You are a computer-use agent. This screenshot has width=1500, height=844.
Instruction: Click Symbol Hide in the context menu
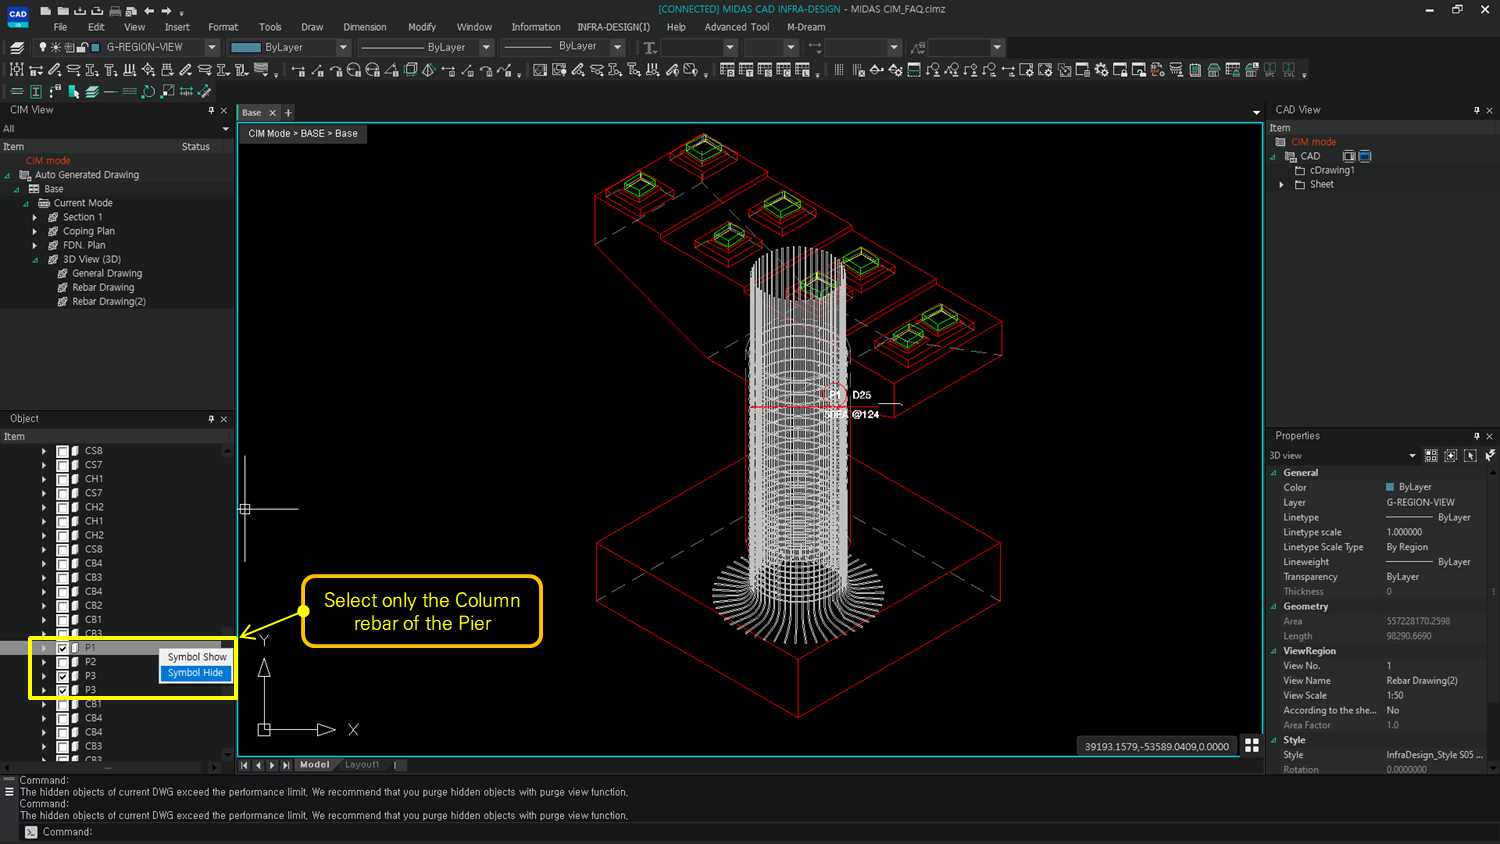pyautogui.click(x=195, y=672)
